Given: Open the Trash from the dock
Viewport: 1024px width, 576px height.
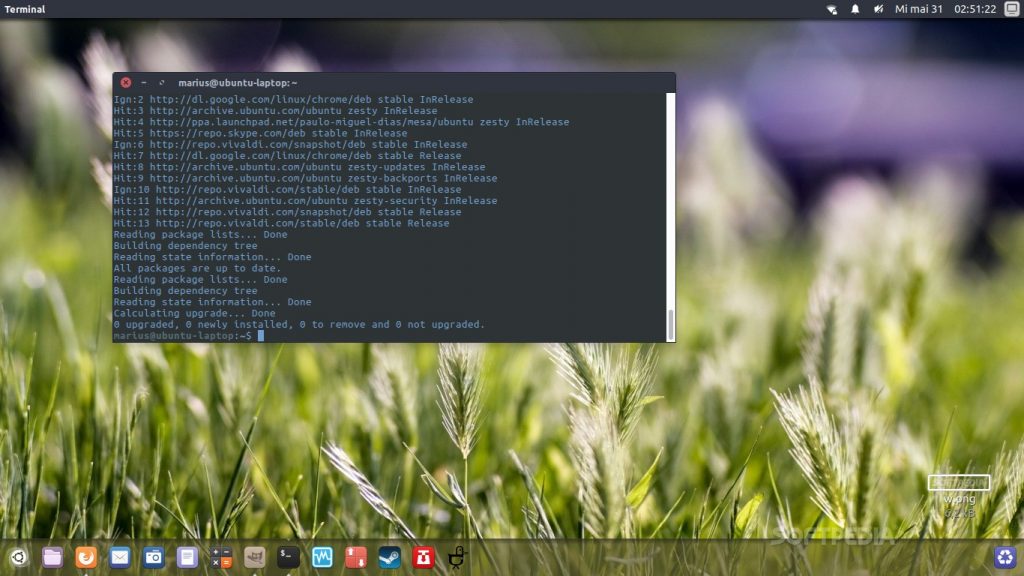Looking at the screenshot, I should tap(1004, 557).
